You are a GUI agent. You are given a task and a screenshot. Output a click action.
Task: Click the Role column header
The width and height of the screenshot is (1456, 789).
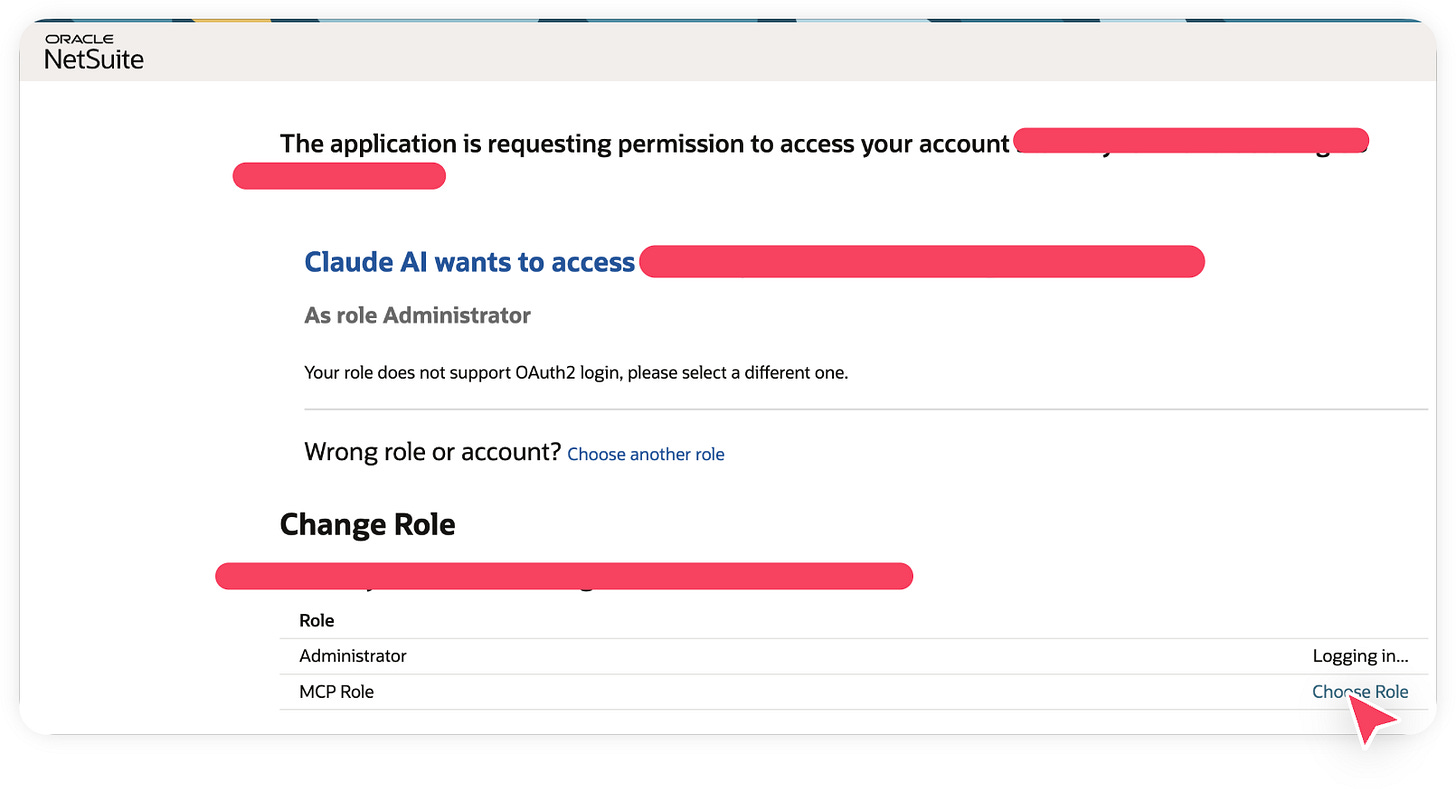click(317, 620)
